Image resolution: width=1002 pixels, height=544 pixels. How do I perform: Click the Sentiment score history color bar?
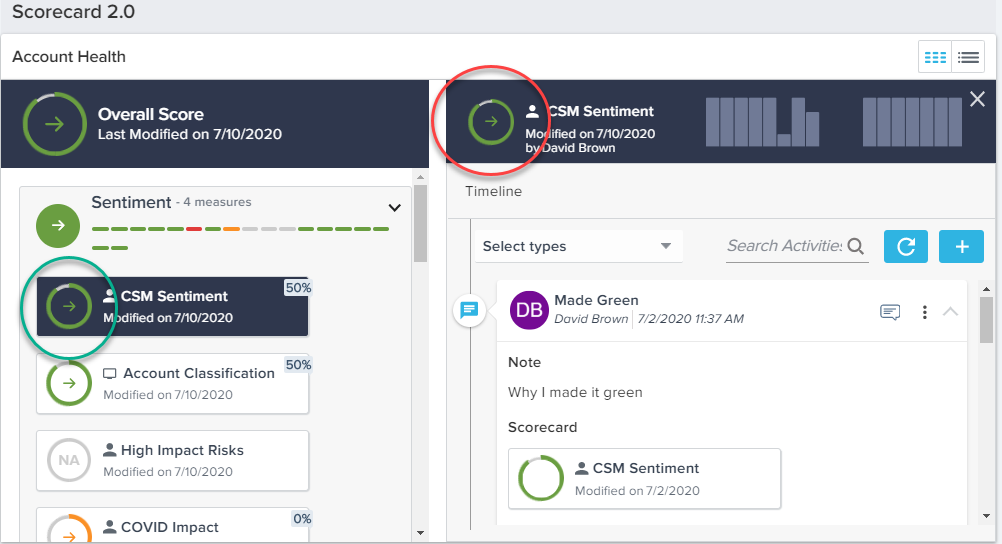pos(240,238)
